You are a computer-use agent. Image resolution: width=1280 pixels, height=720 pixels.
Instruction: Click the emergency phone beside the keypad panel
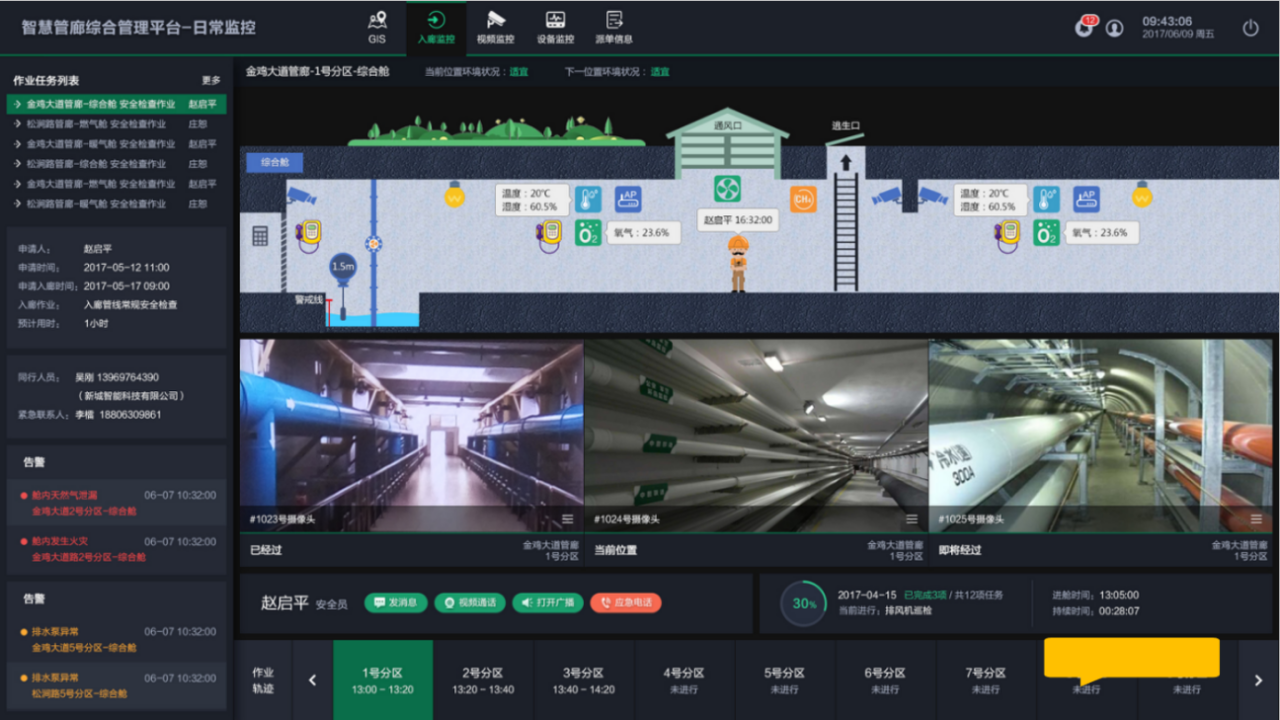tap(309, 236)
